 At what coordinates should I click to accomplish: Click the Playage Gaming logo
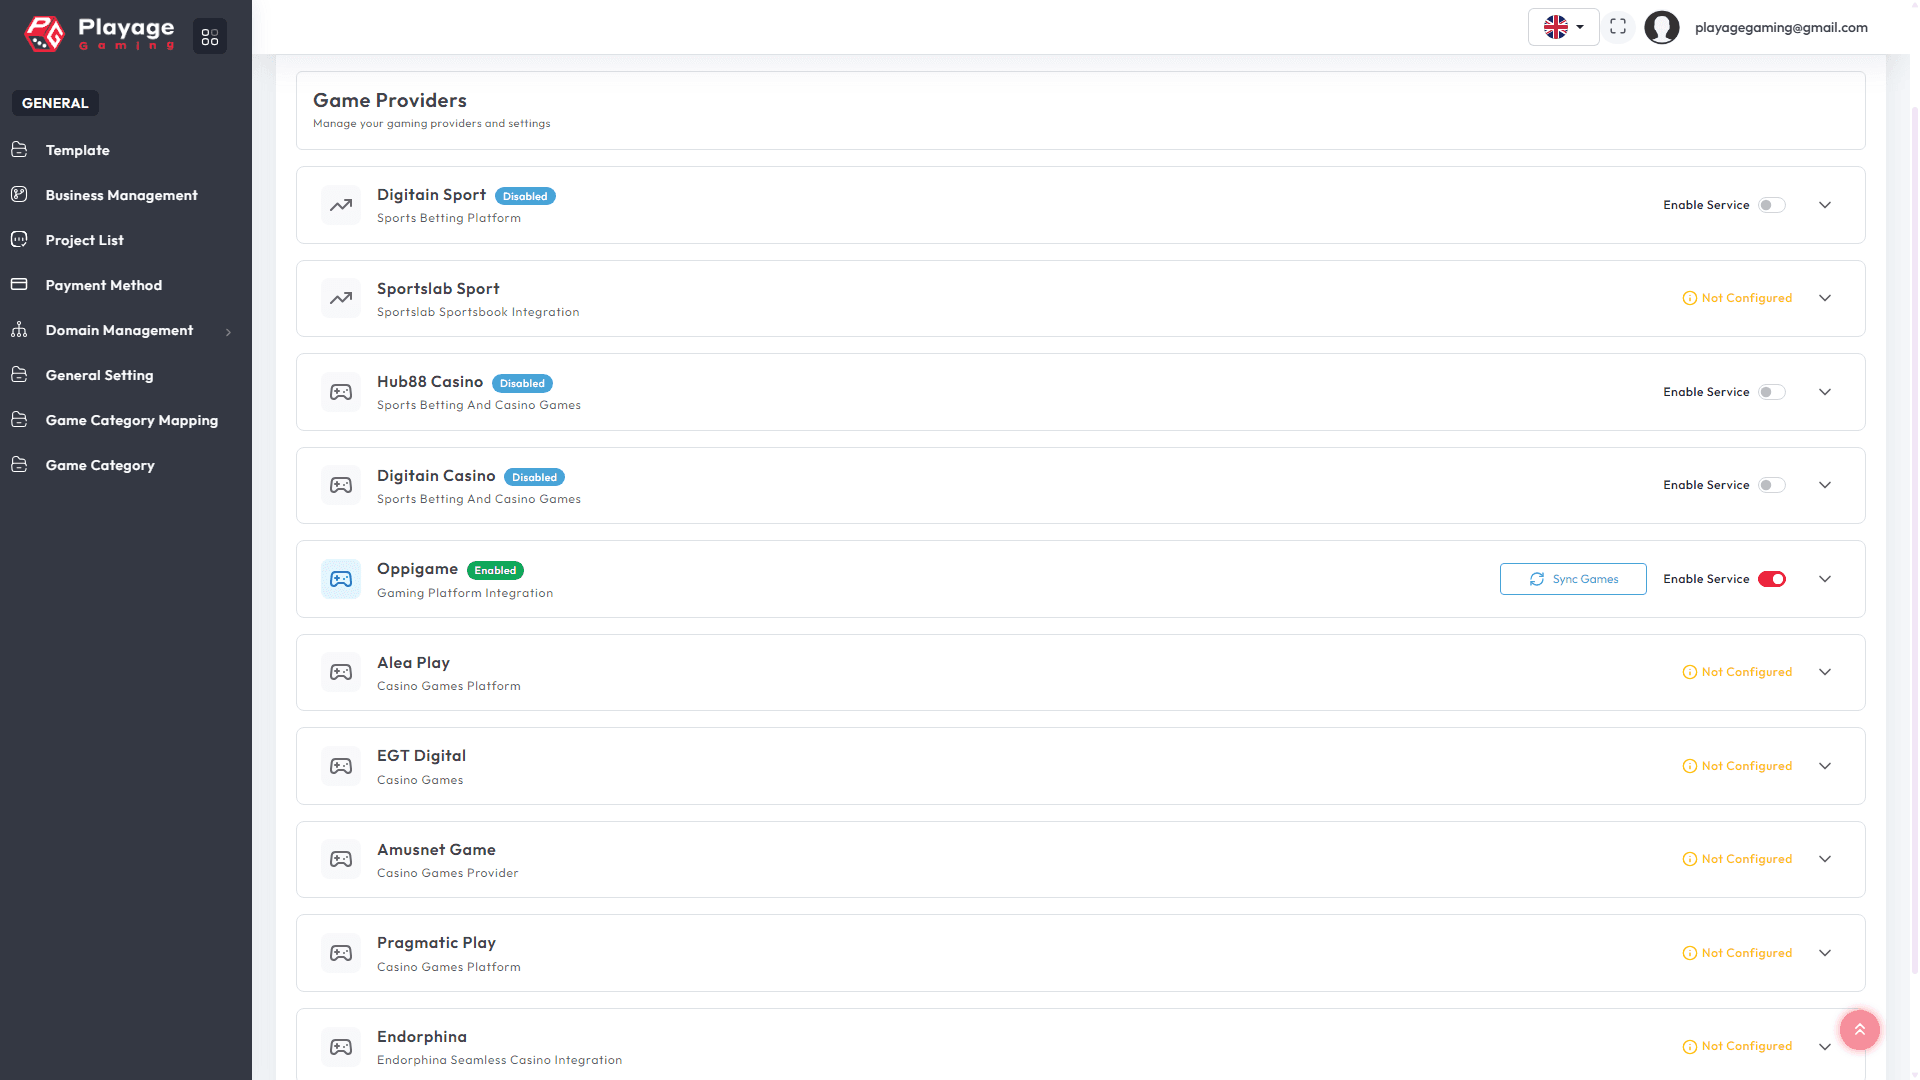click(100, 33)
